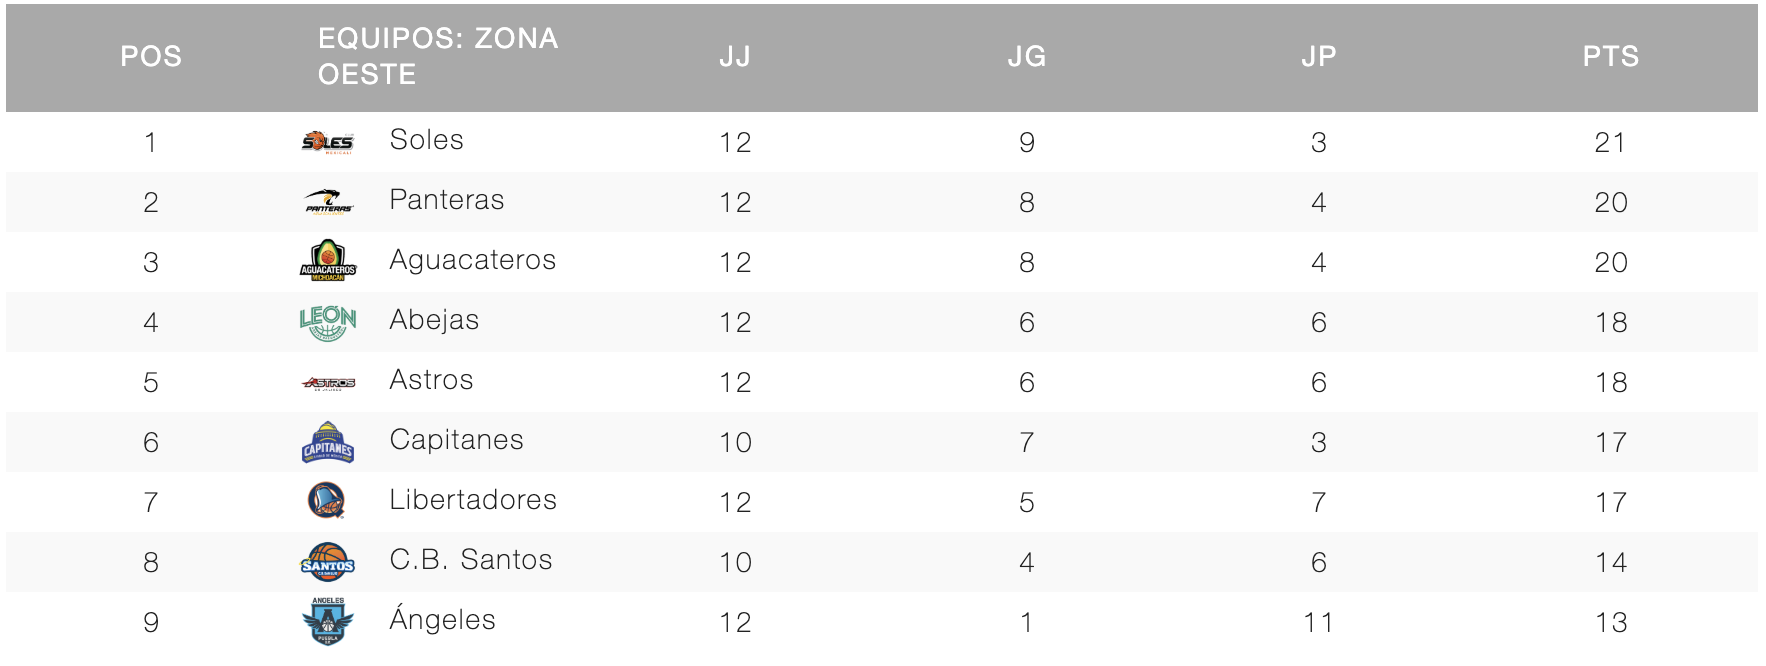Viewport: 1766px width, 666px height.
Task: Select the PTS column header
Action: click(1611, 56)
